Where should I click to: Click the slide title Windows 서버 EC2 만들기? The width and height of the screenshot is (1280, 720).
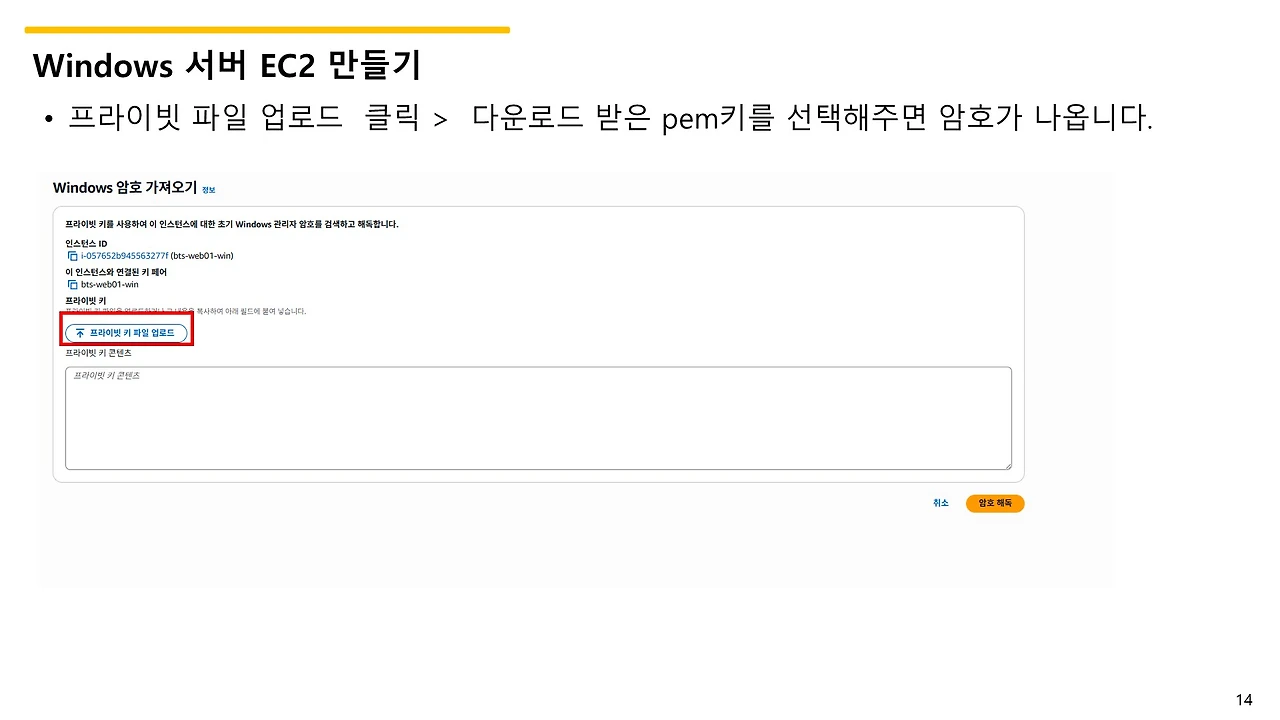point(227,65)
